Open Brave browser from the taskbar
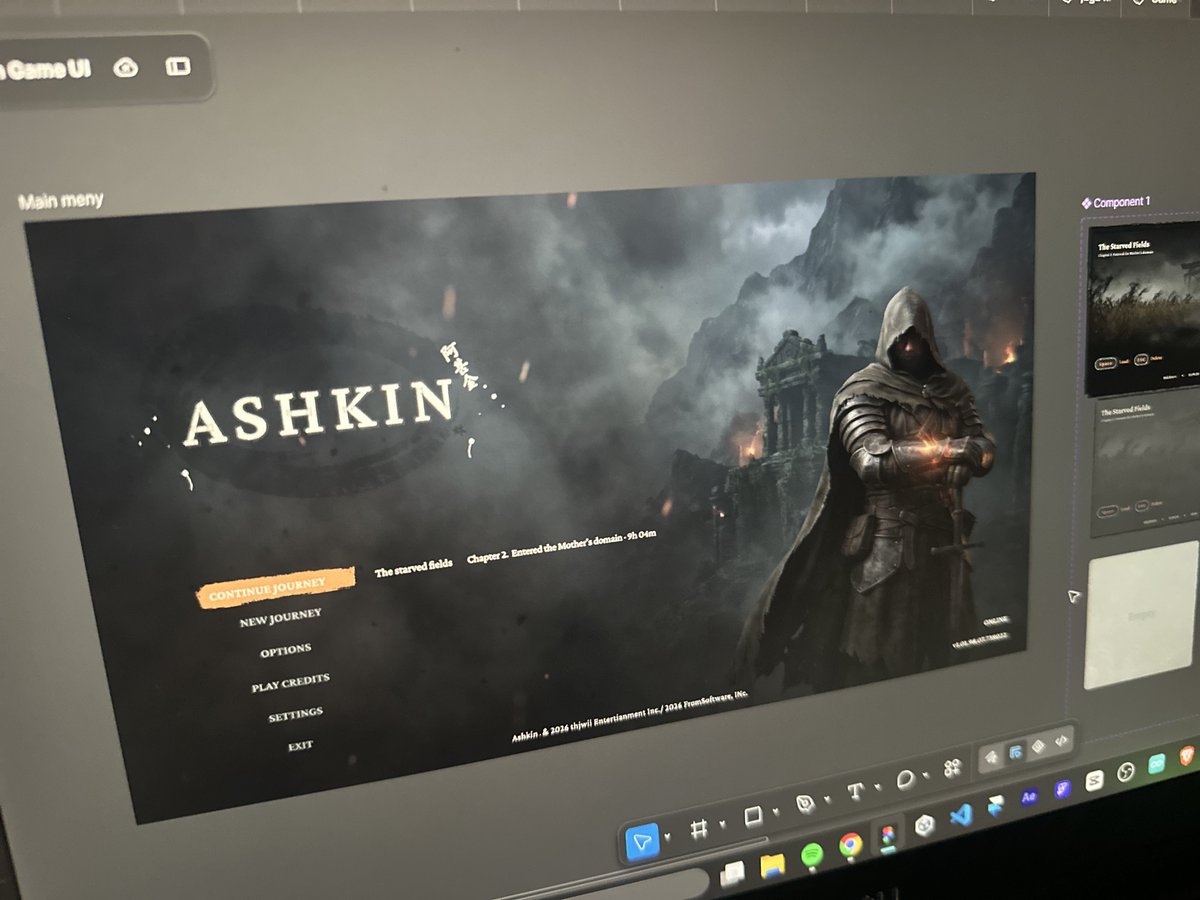 (x=1188, y=755)
